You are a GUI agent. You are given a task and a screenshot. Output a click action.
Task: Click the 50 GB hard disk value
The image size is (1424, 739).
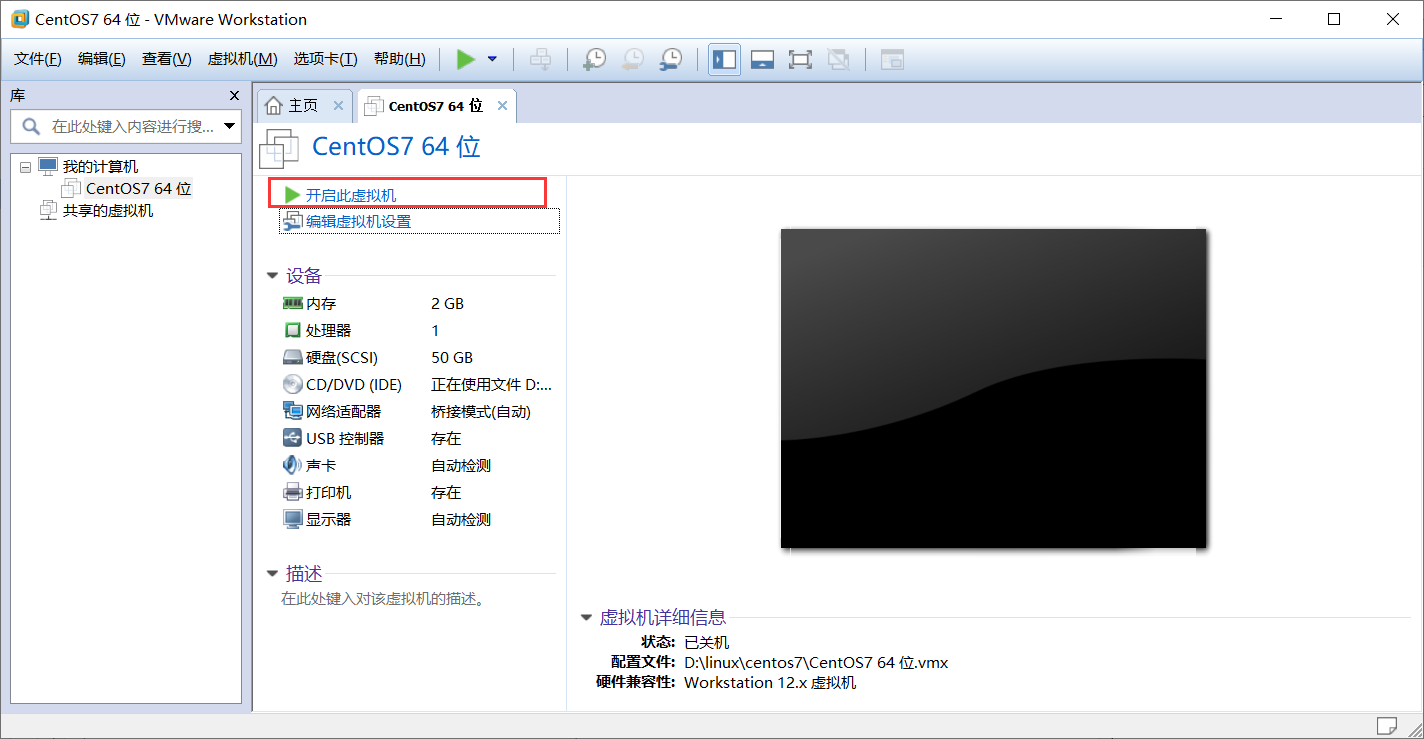coord(451,357)
